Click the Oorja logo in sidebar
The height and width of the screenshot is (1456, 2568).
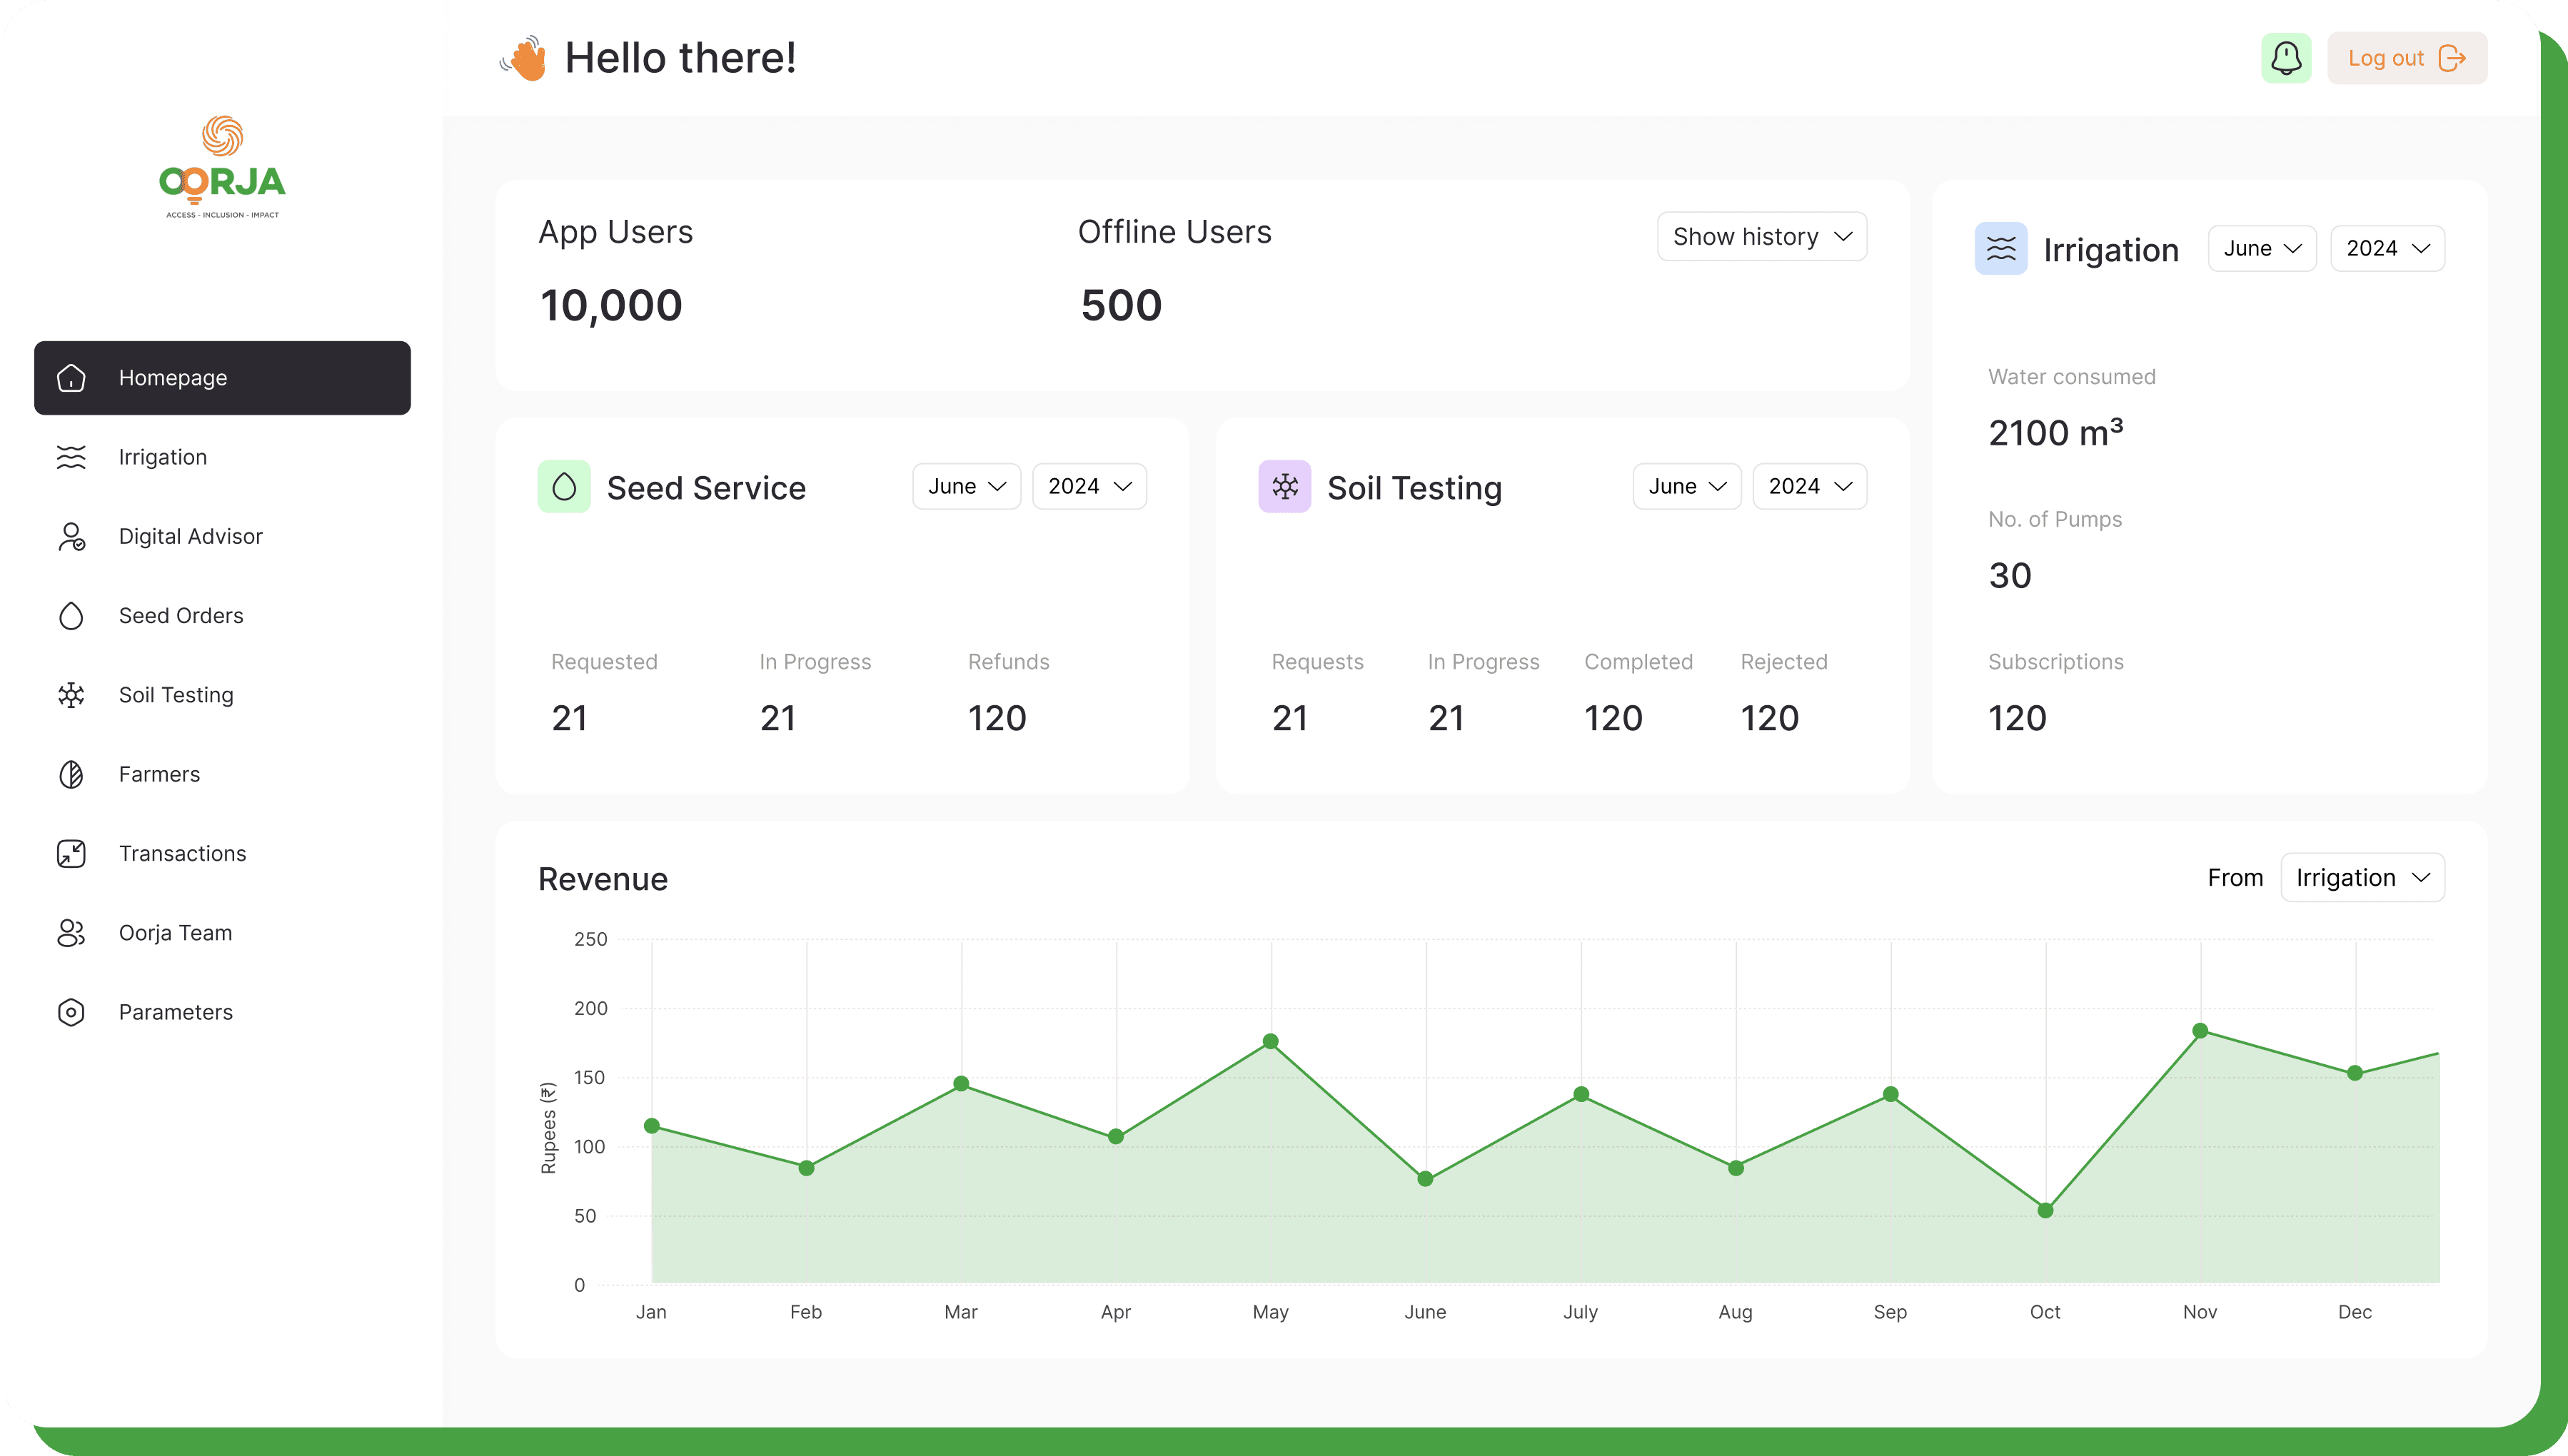coord(222,167)
